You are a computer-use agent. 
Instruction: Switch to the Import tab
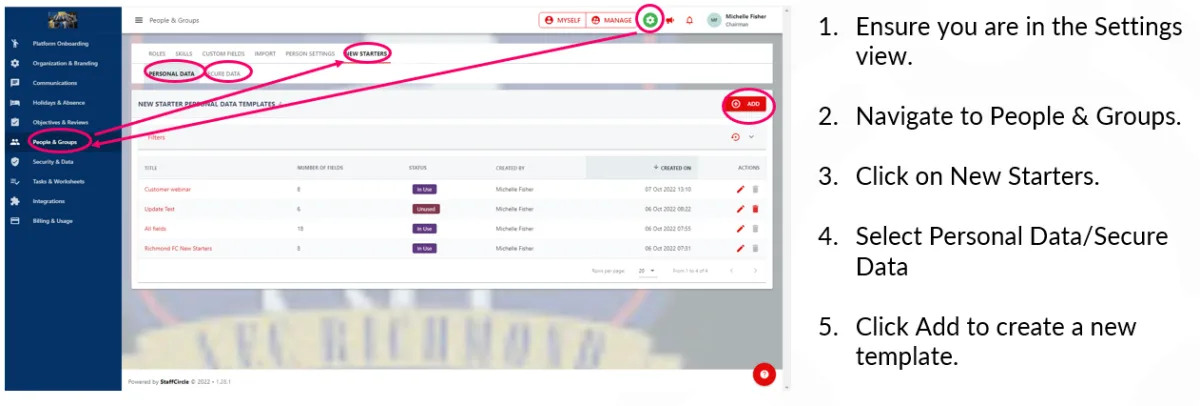pyautogui.click(x=265, y=53)
